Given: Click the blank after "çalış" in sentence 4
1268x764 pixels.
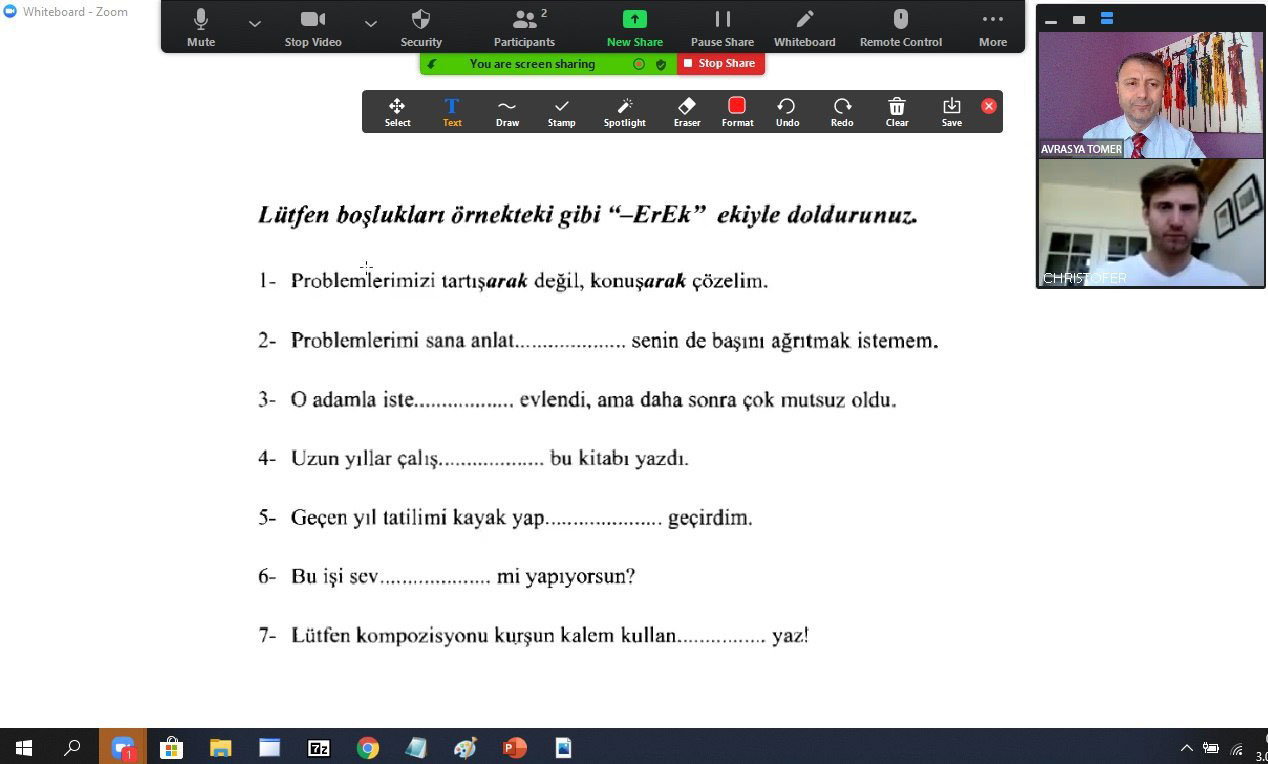Looking at the screenshot, I should [x=492, y=461].
